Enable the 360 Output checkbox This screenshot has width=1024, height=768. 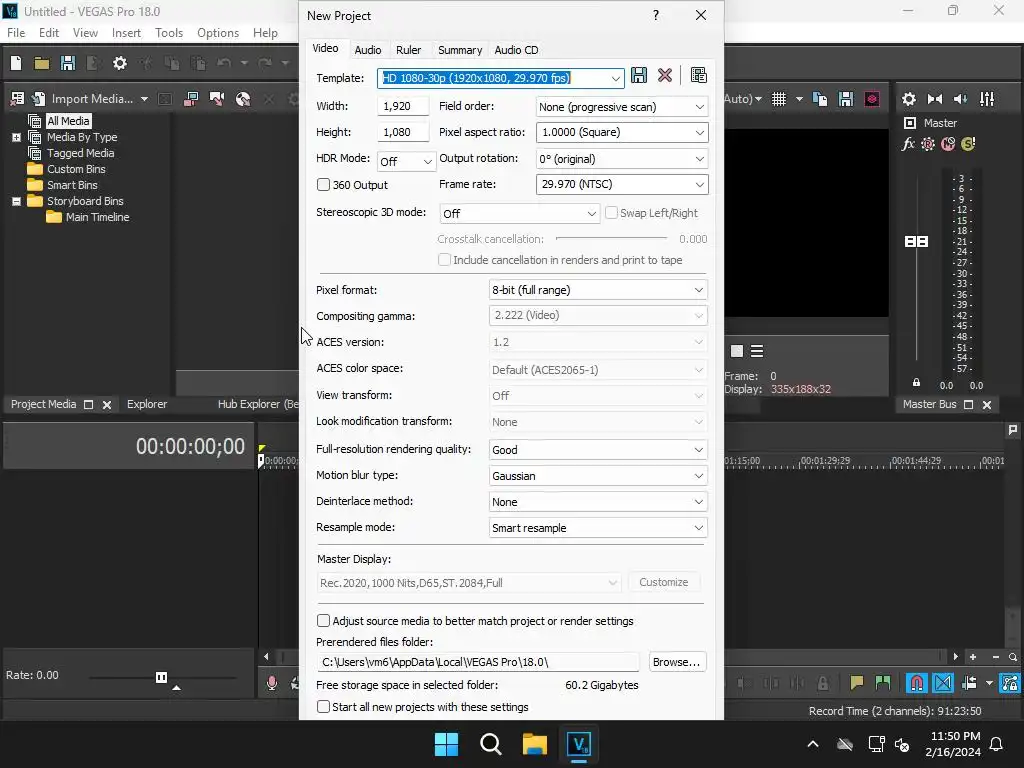(323, 185)
